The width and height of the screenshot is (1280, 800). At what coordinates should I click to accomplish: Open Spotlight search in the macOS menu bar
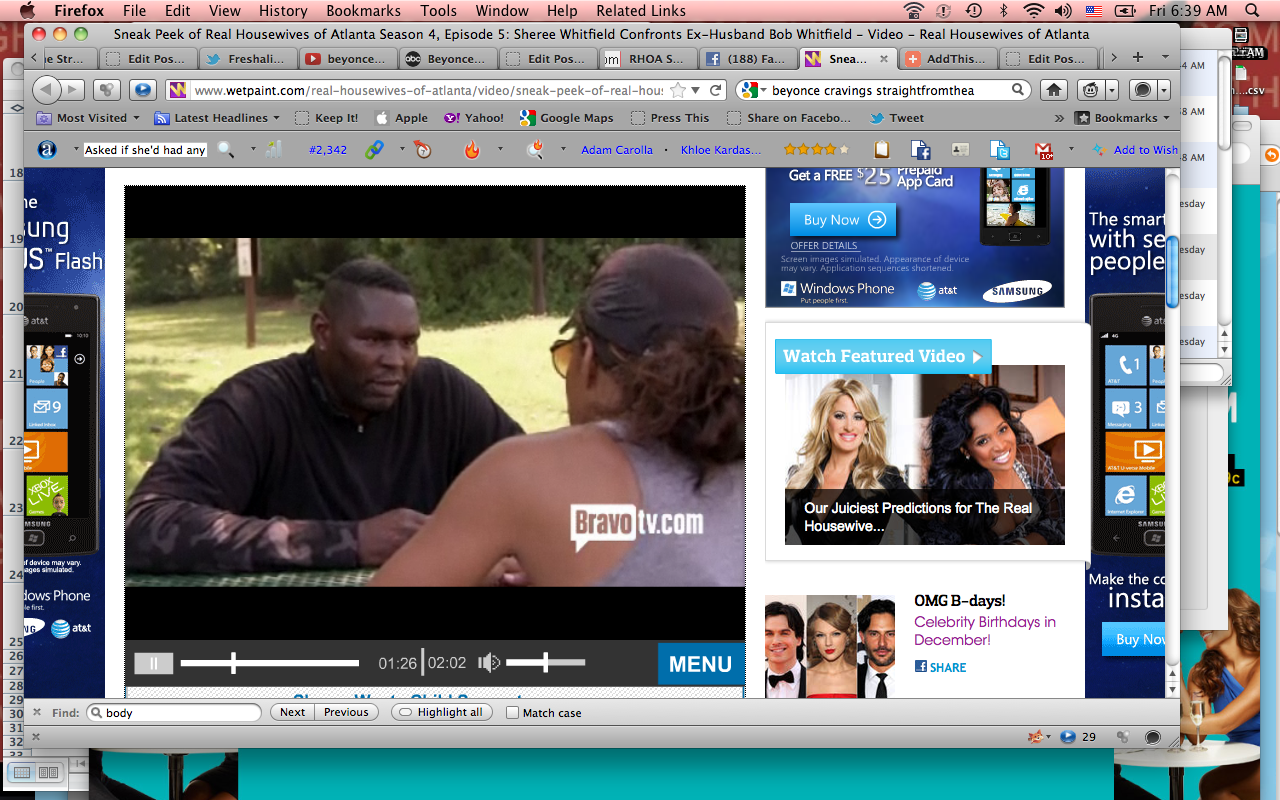1251,11
